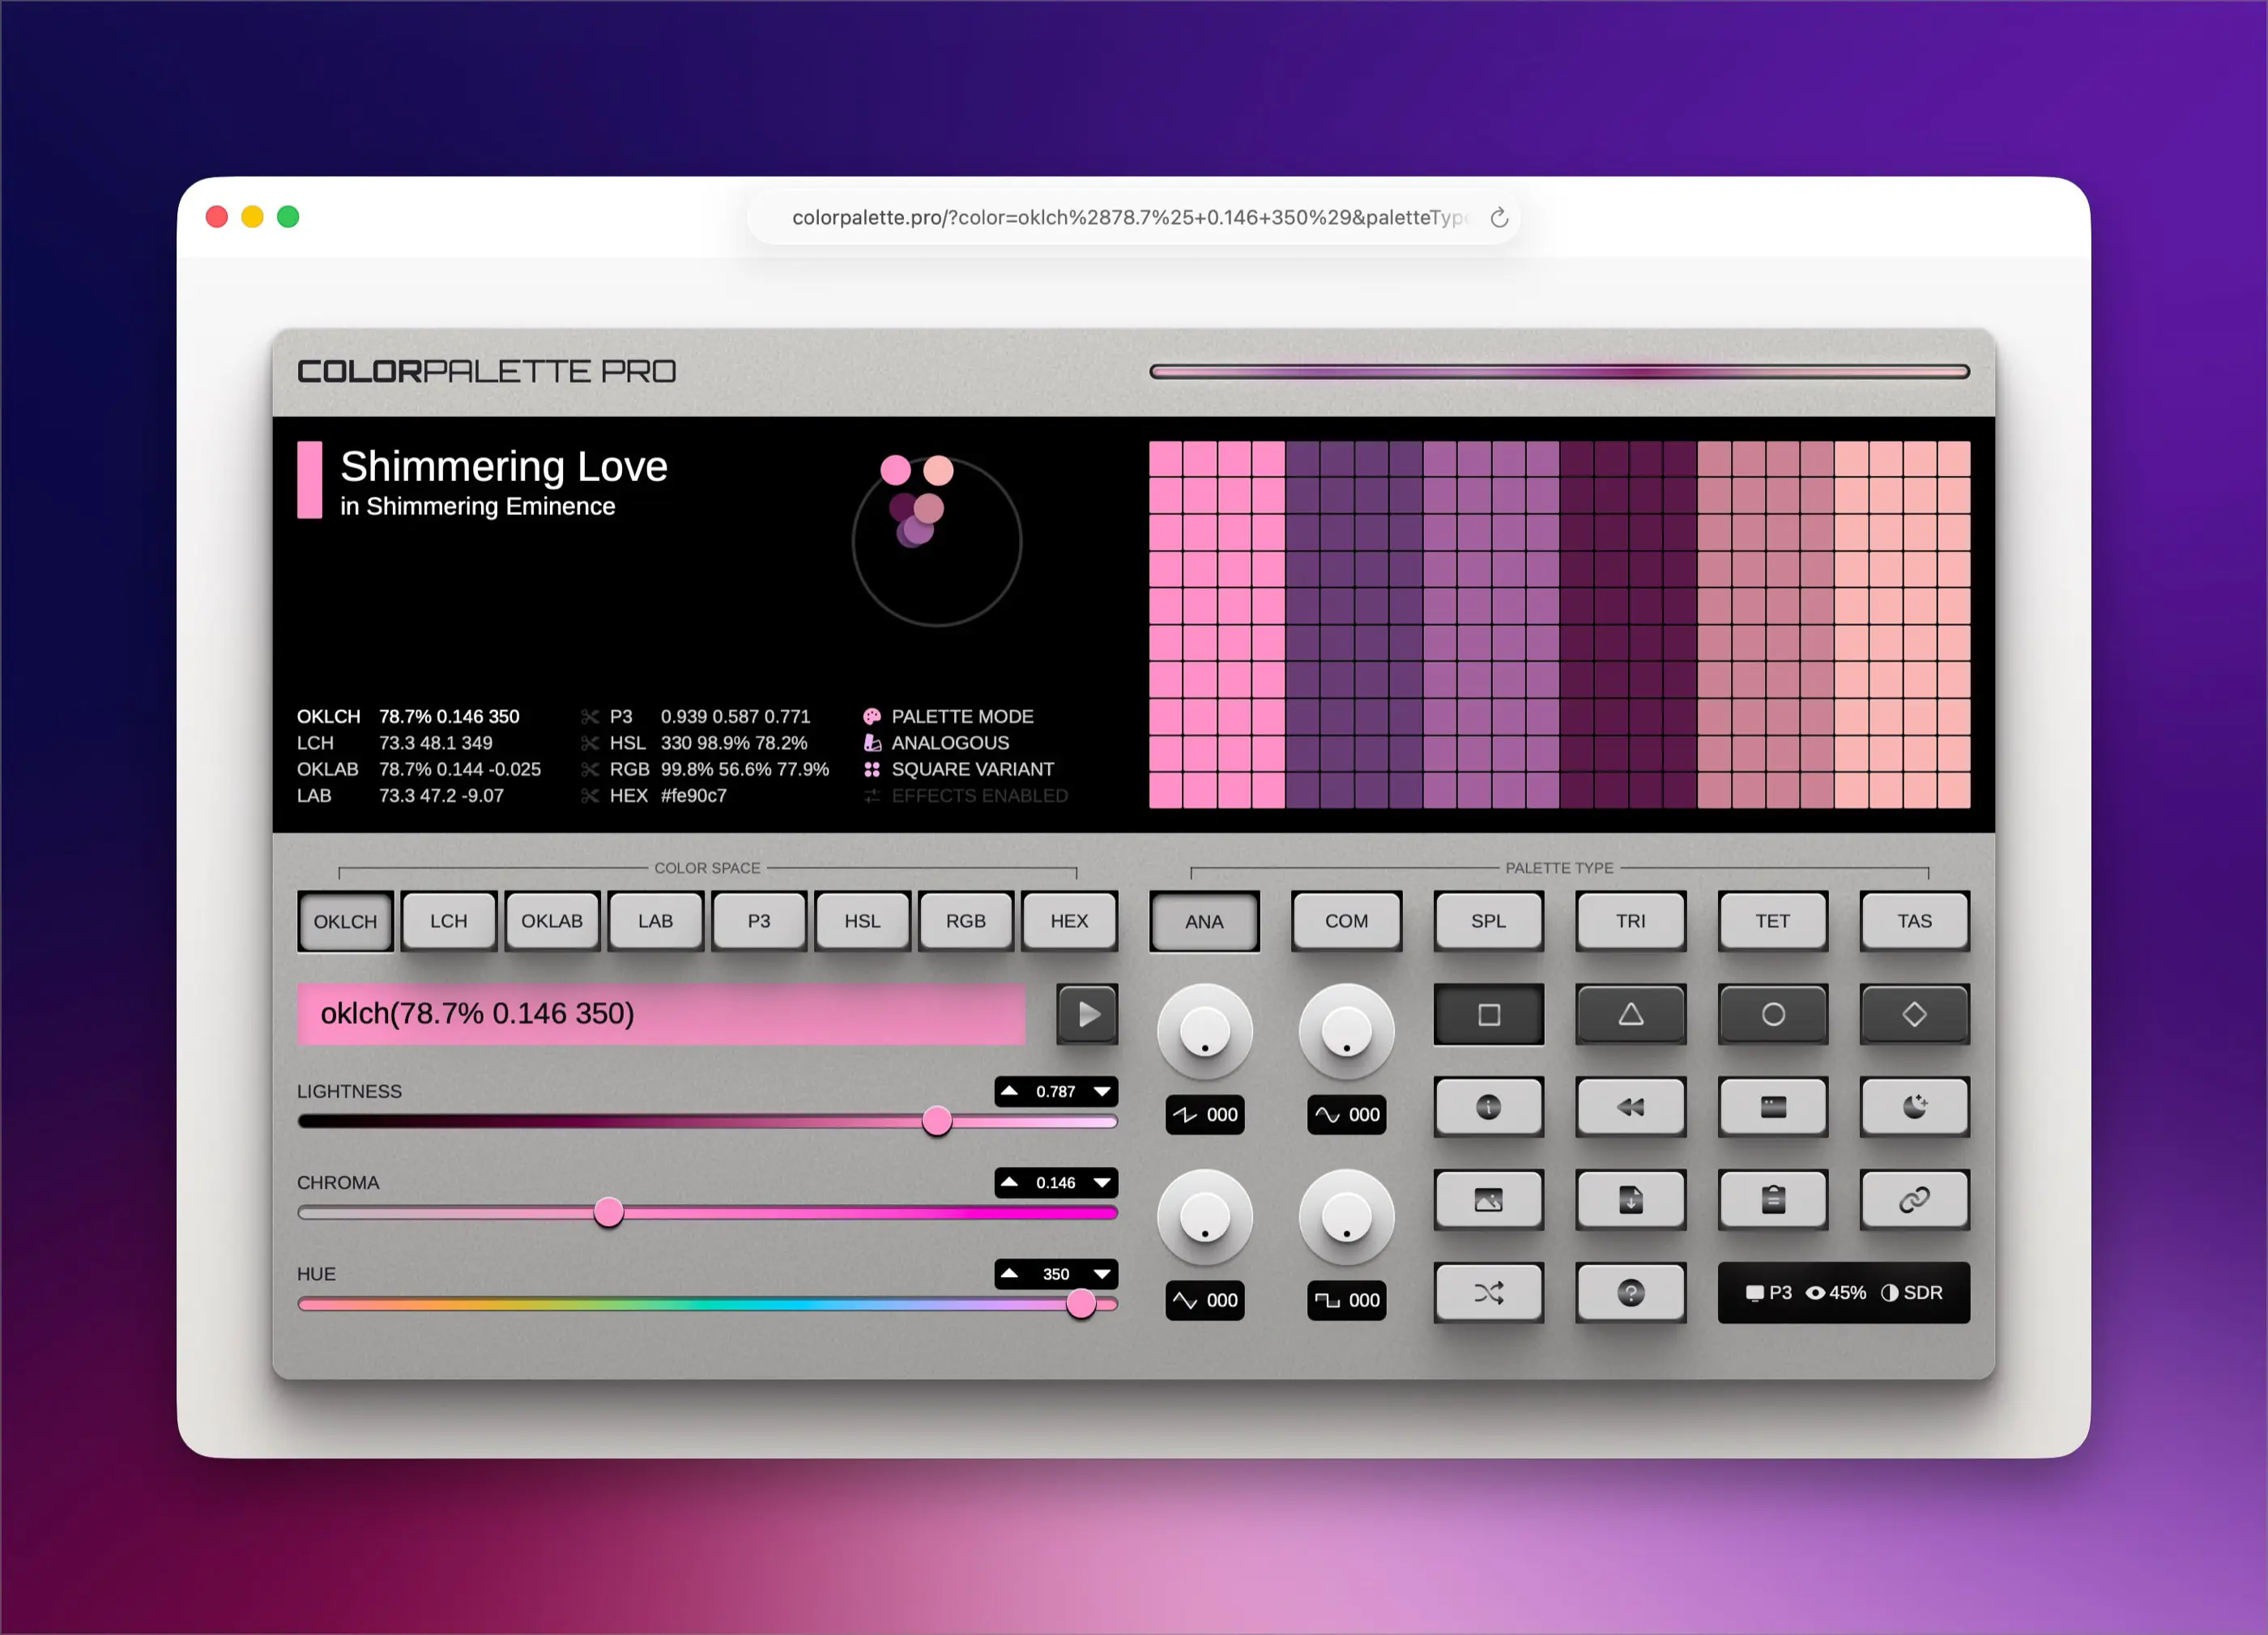Switch color space to HSL
Image resolution: width=2268 pixels, height=1635 pixels.
pyautogui.click(x=862, y=921)
